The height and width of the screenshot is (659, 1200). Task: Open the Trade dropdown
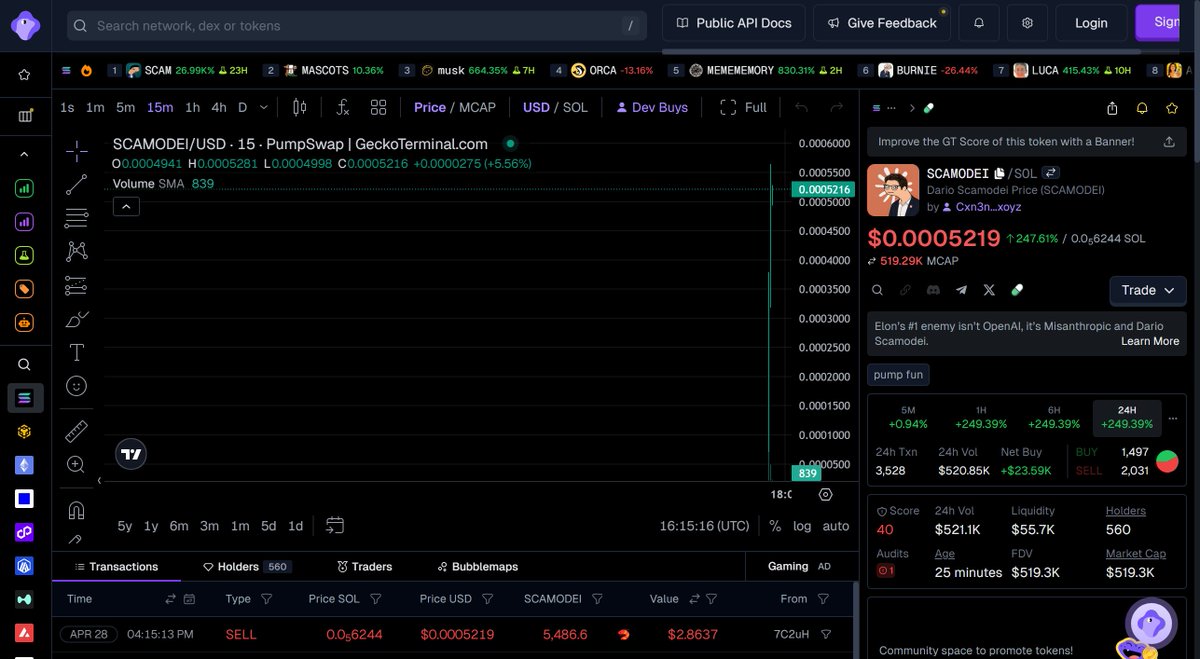pyautogui.click(x=1148, y=290)
